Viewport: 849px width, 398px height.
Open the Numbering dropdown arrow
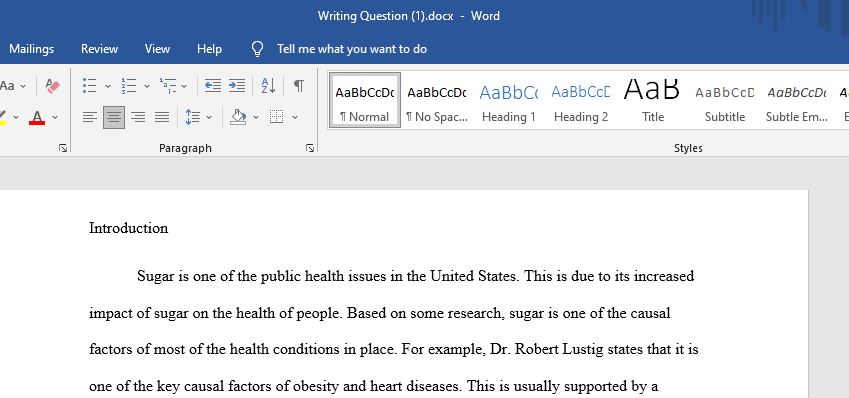pos(146,86)
